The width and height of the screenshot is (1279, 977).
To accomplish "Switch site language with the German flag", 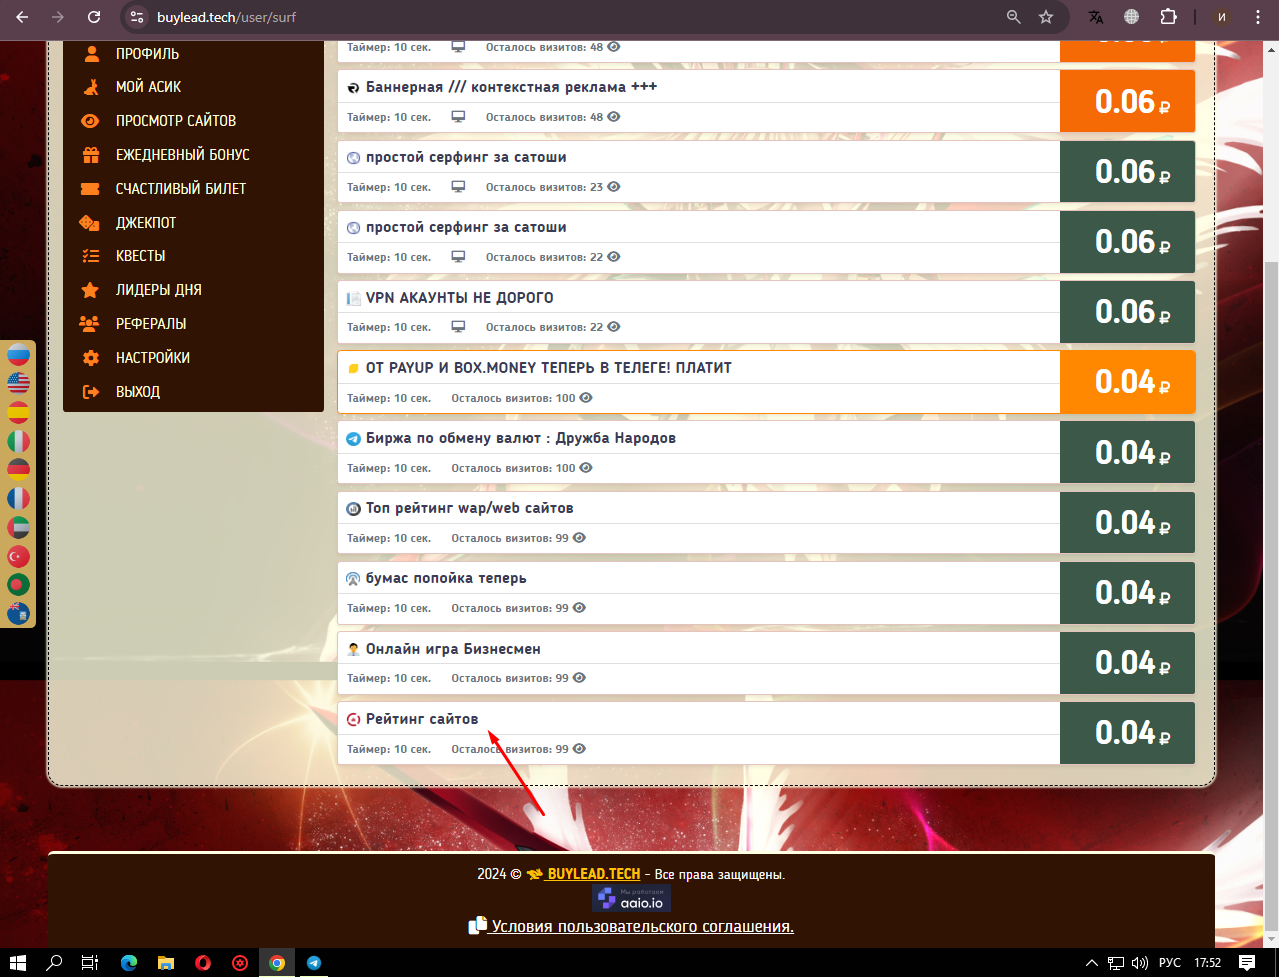I will click(x=18, y=469).
